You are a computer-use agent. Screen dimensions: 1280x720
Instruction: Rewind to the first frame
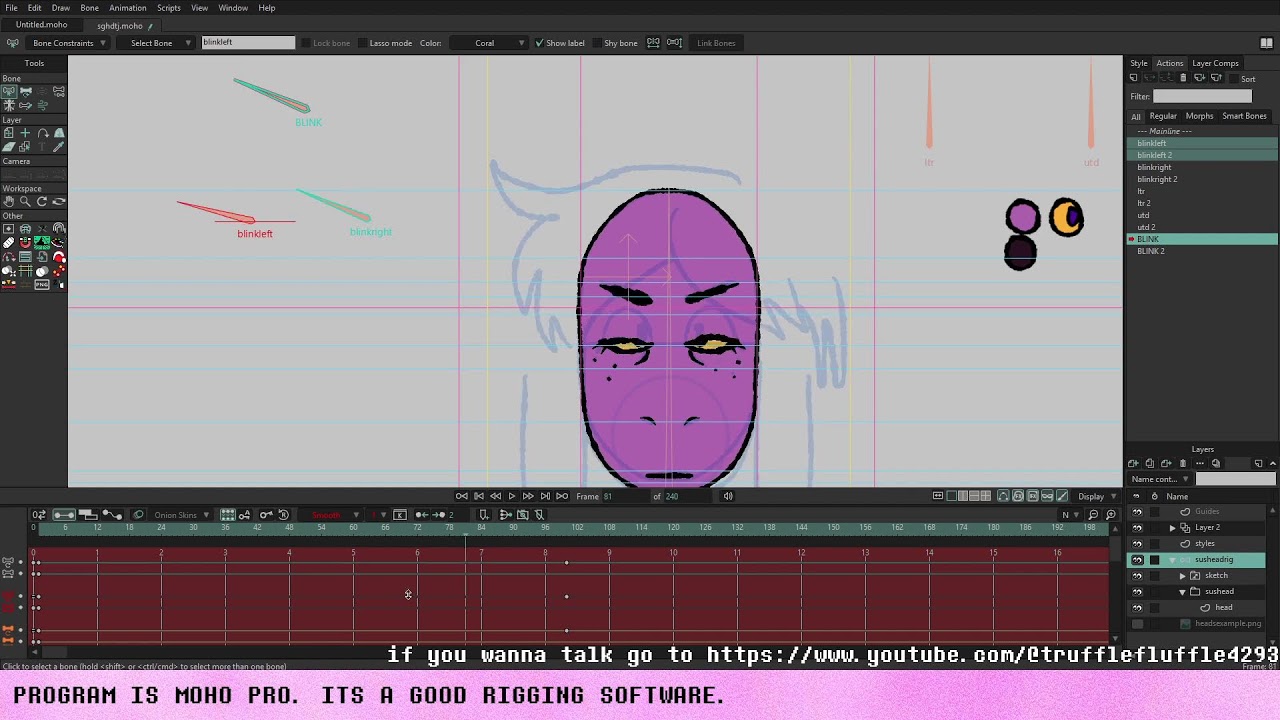tap(462, 496)
